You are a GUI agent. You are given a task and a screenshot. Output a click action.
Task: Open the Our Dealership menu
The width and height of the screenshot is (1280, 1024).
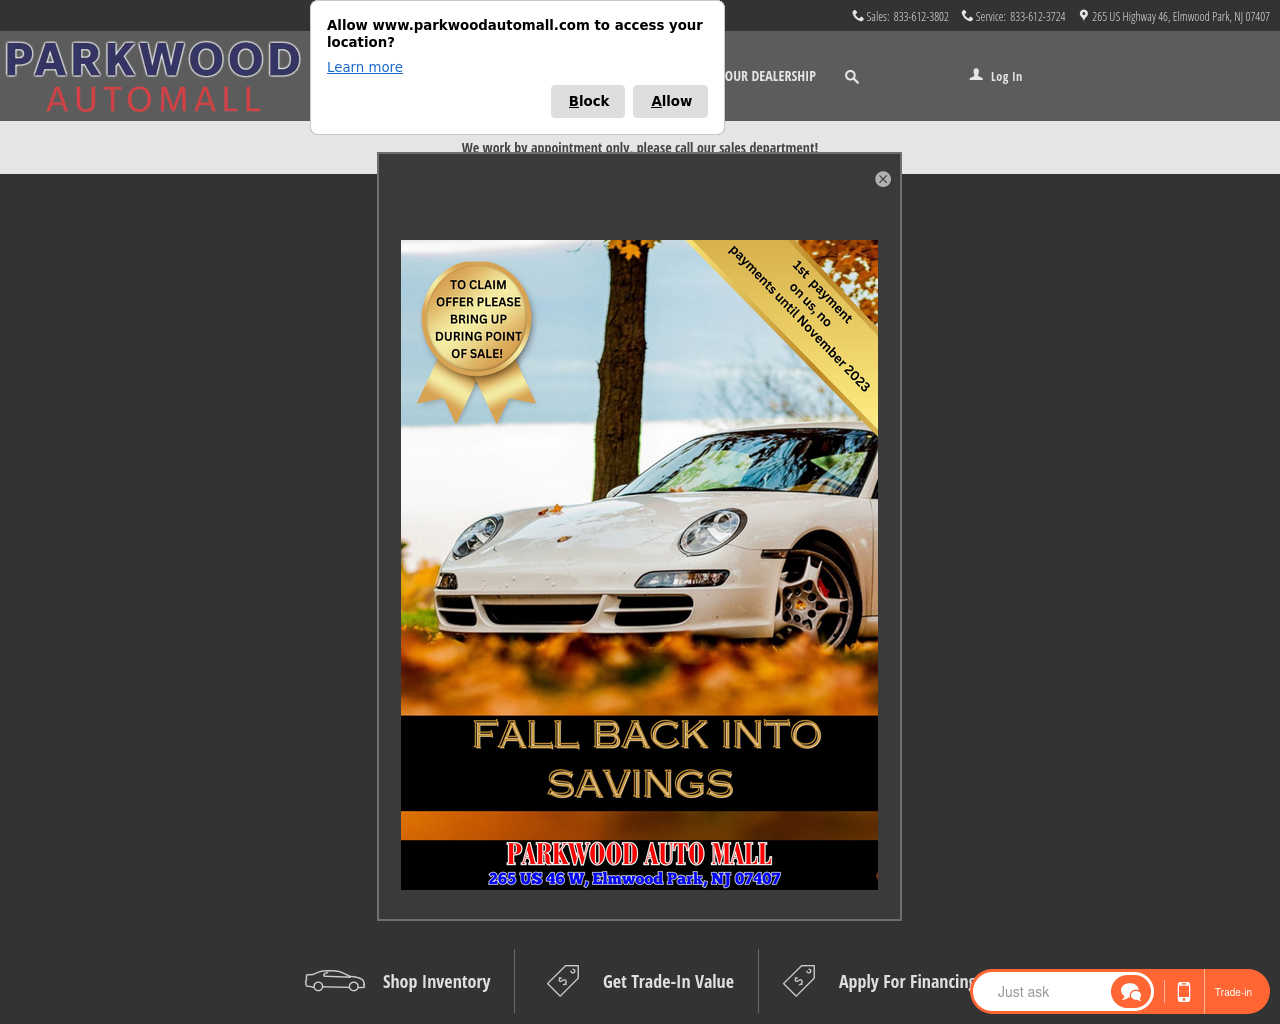click(x=770, y=77)
